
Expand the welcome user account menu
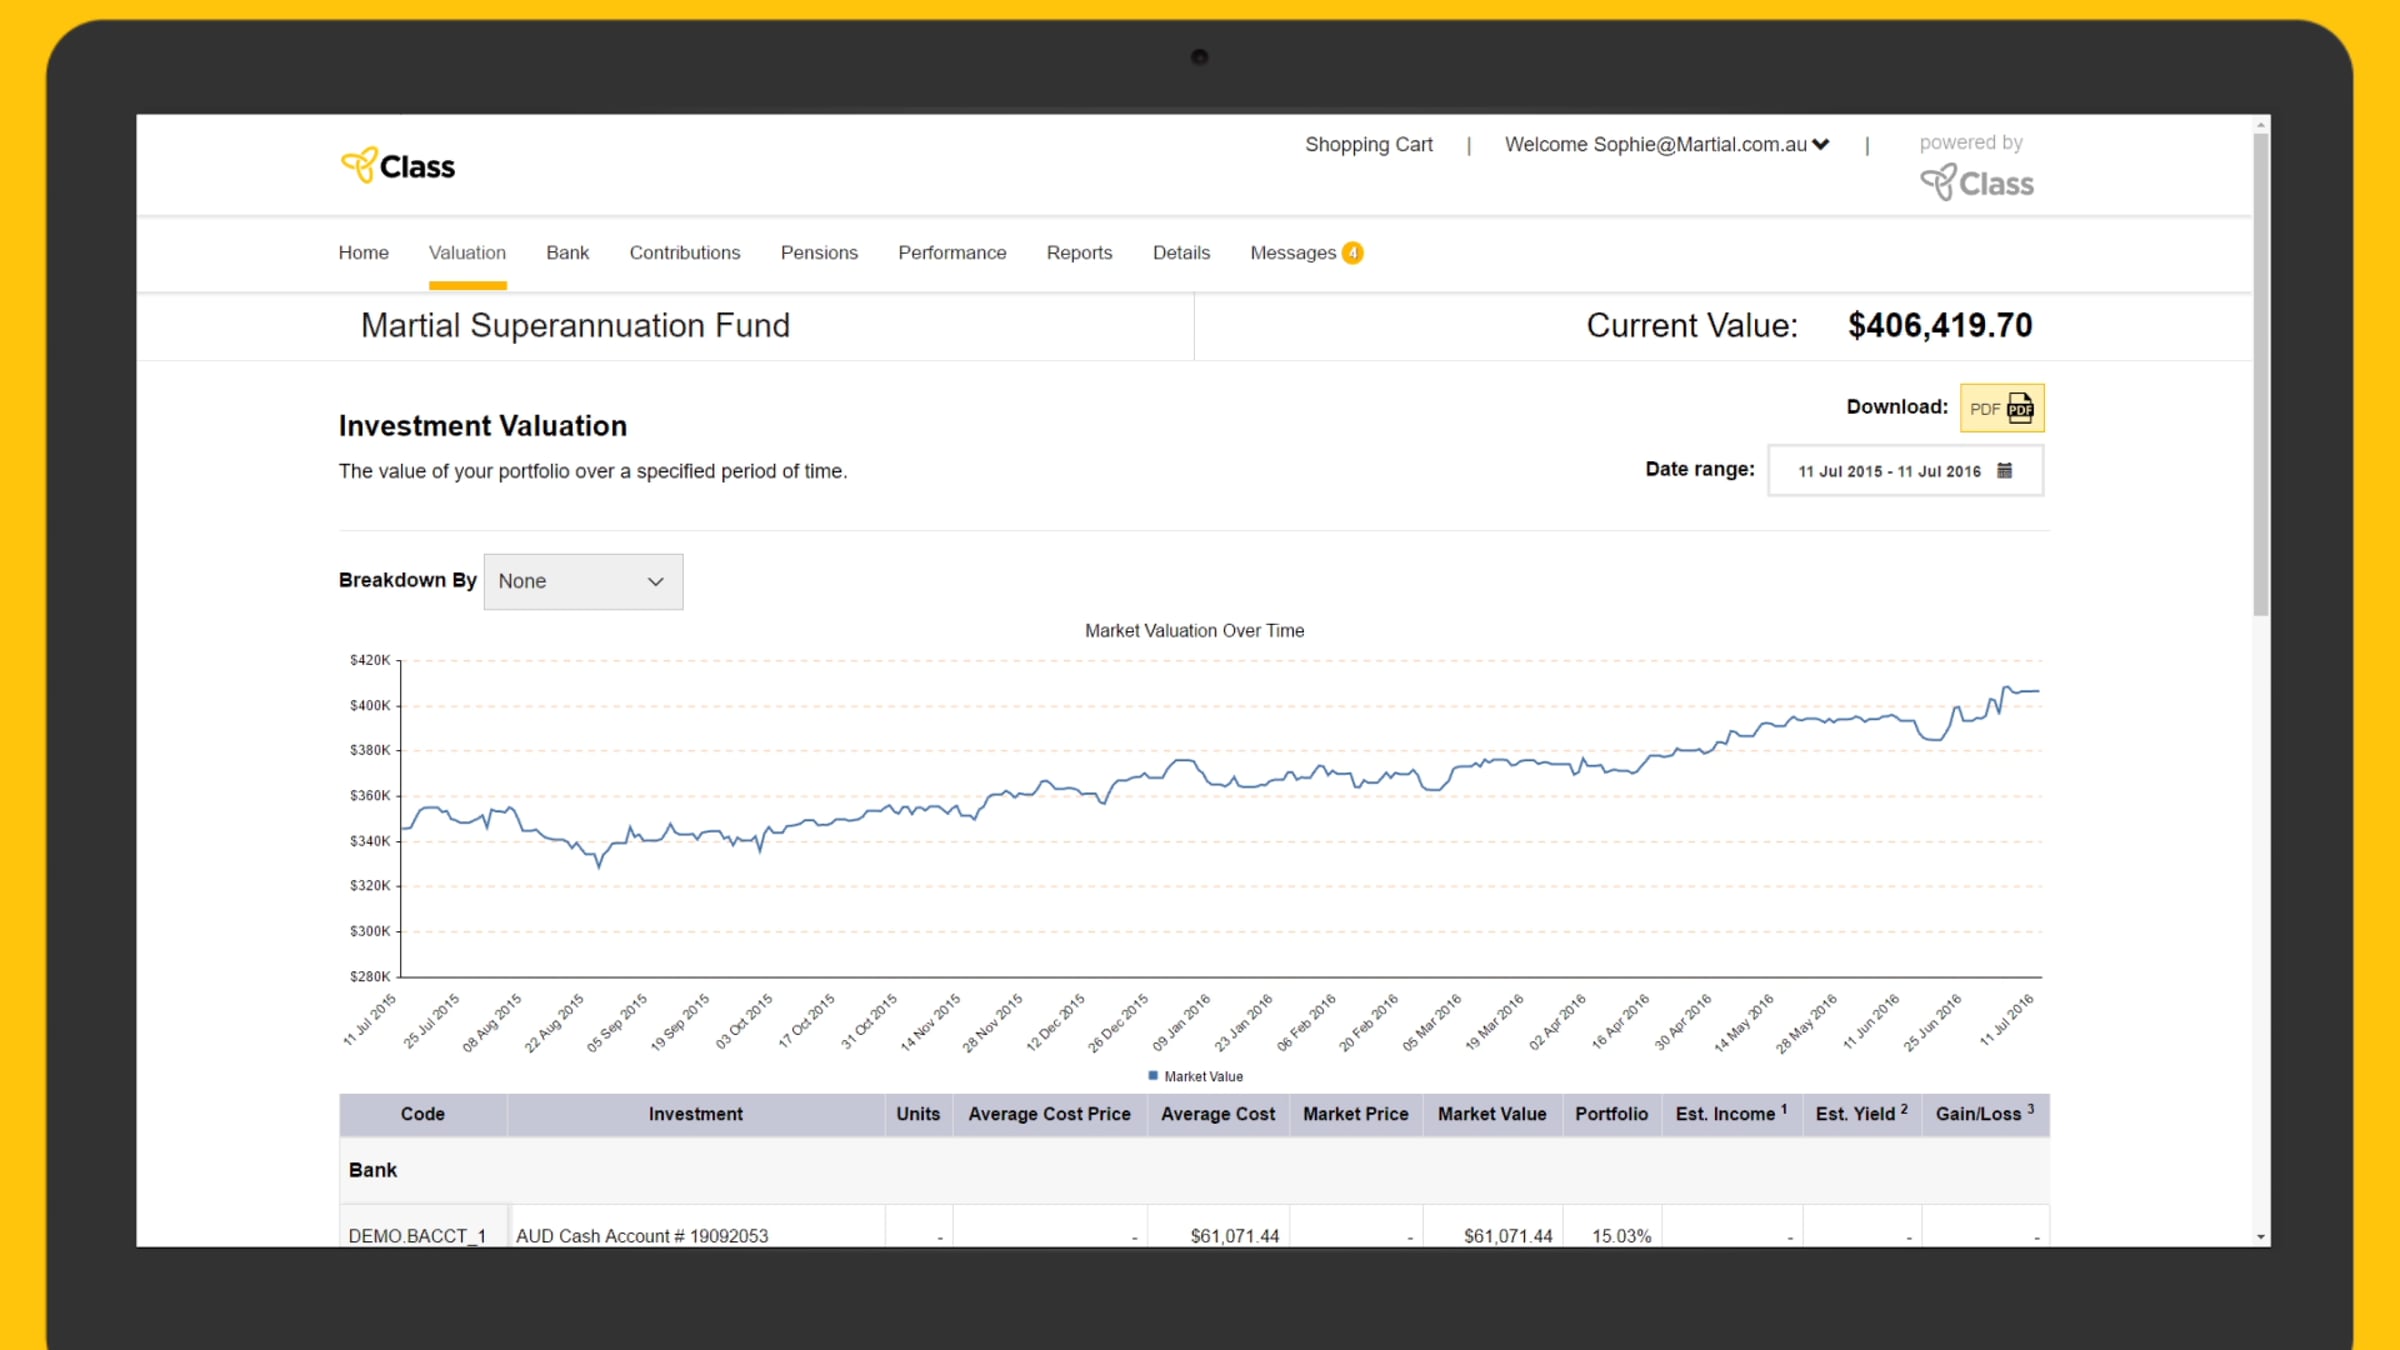click(1667, 145)
